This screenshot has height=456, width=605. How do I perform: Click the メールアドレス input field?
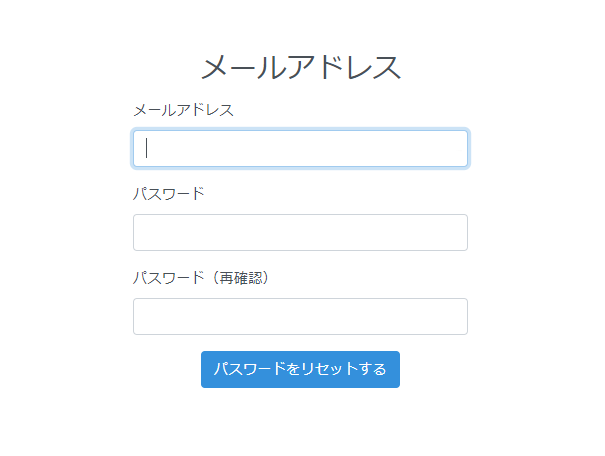pyautogui.click(x=300, y=149)
